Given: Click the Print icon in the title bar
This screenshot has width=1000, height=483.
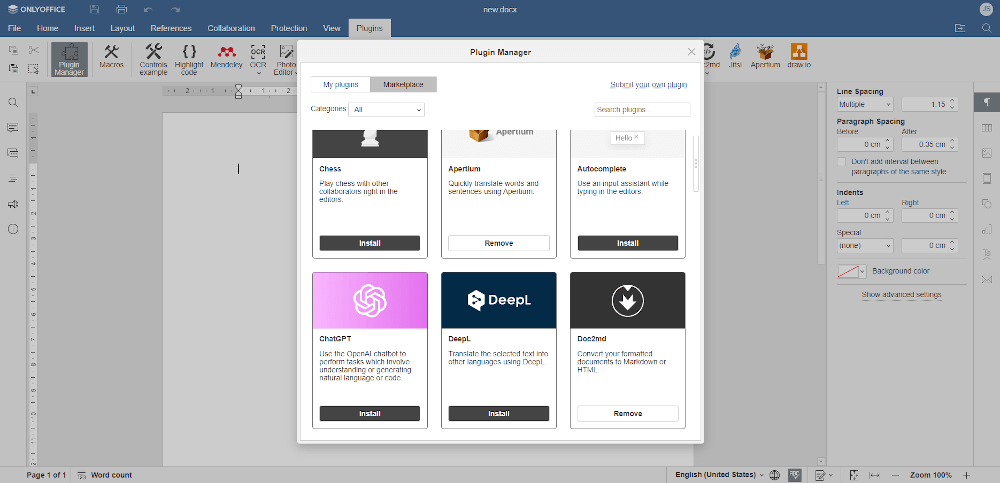Looking at the screenshot, I should (121, 10).
